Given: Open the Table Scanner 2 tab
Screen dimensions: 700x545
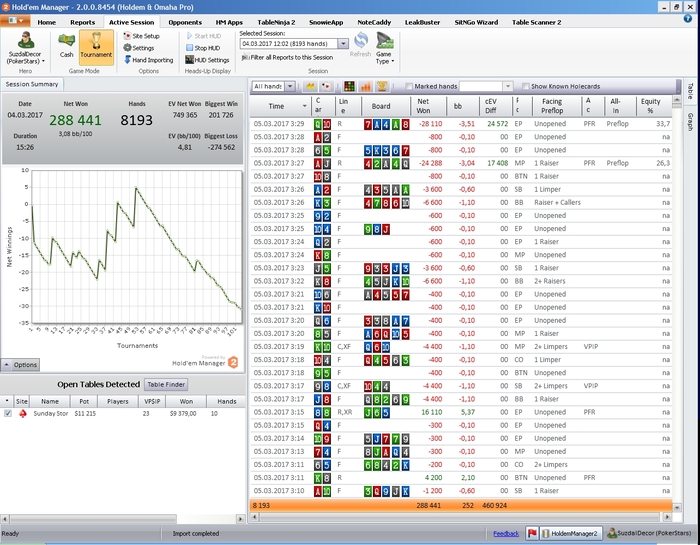Looking at the screenshot, I should tap(537, 22).
